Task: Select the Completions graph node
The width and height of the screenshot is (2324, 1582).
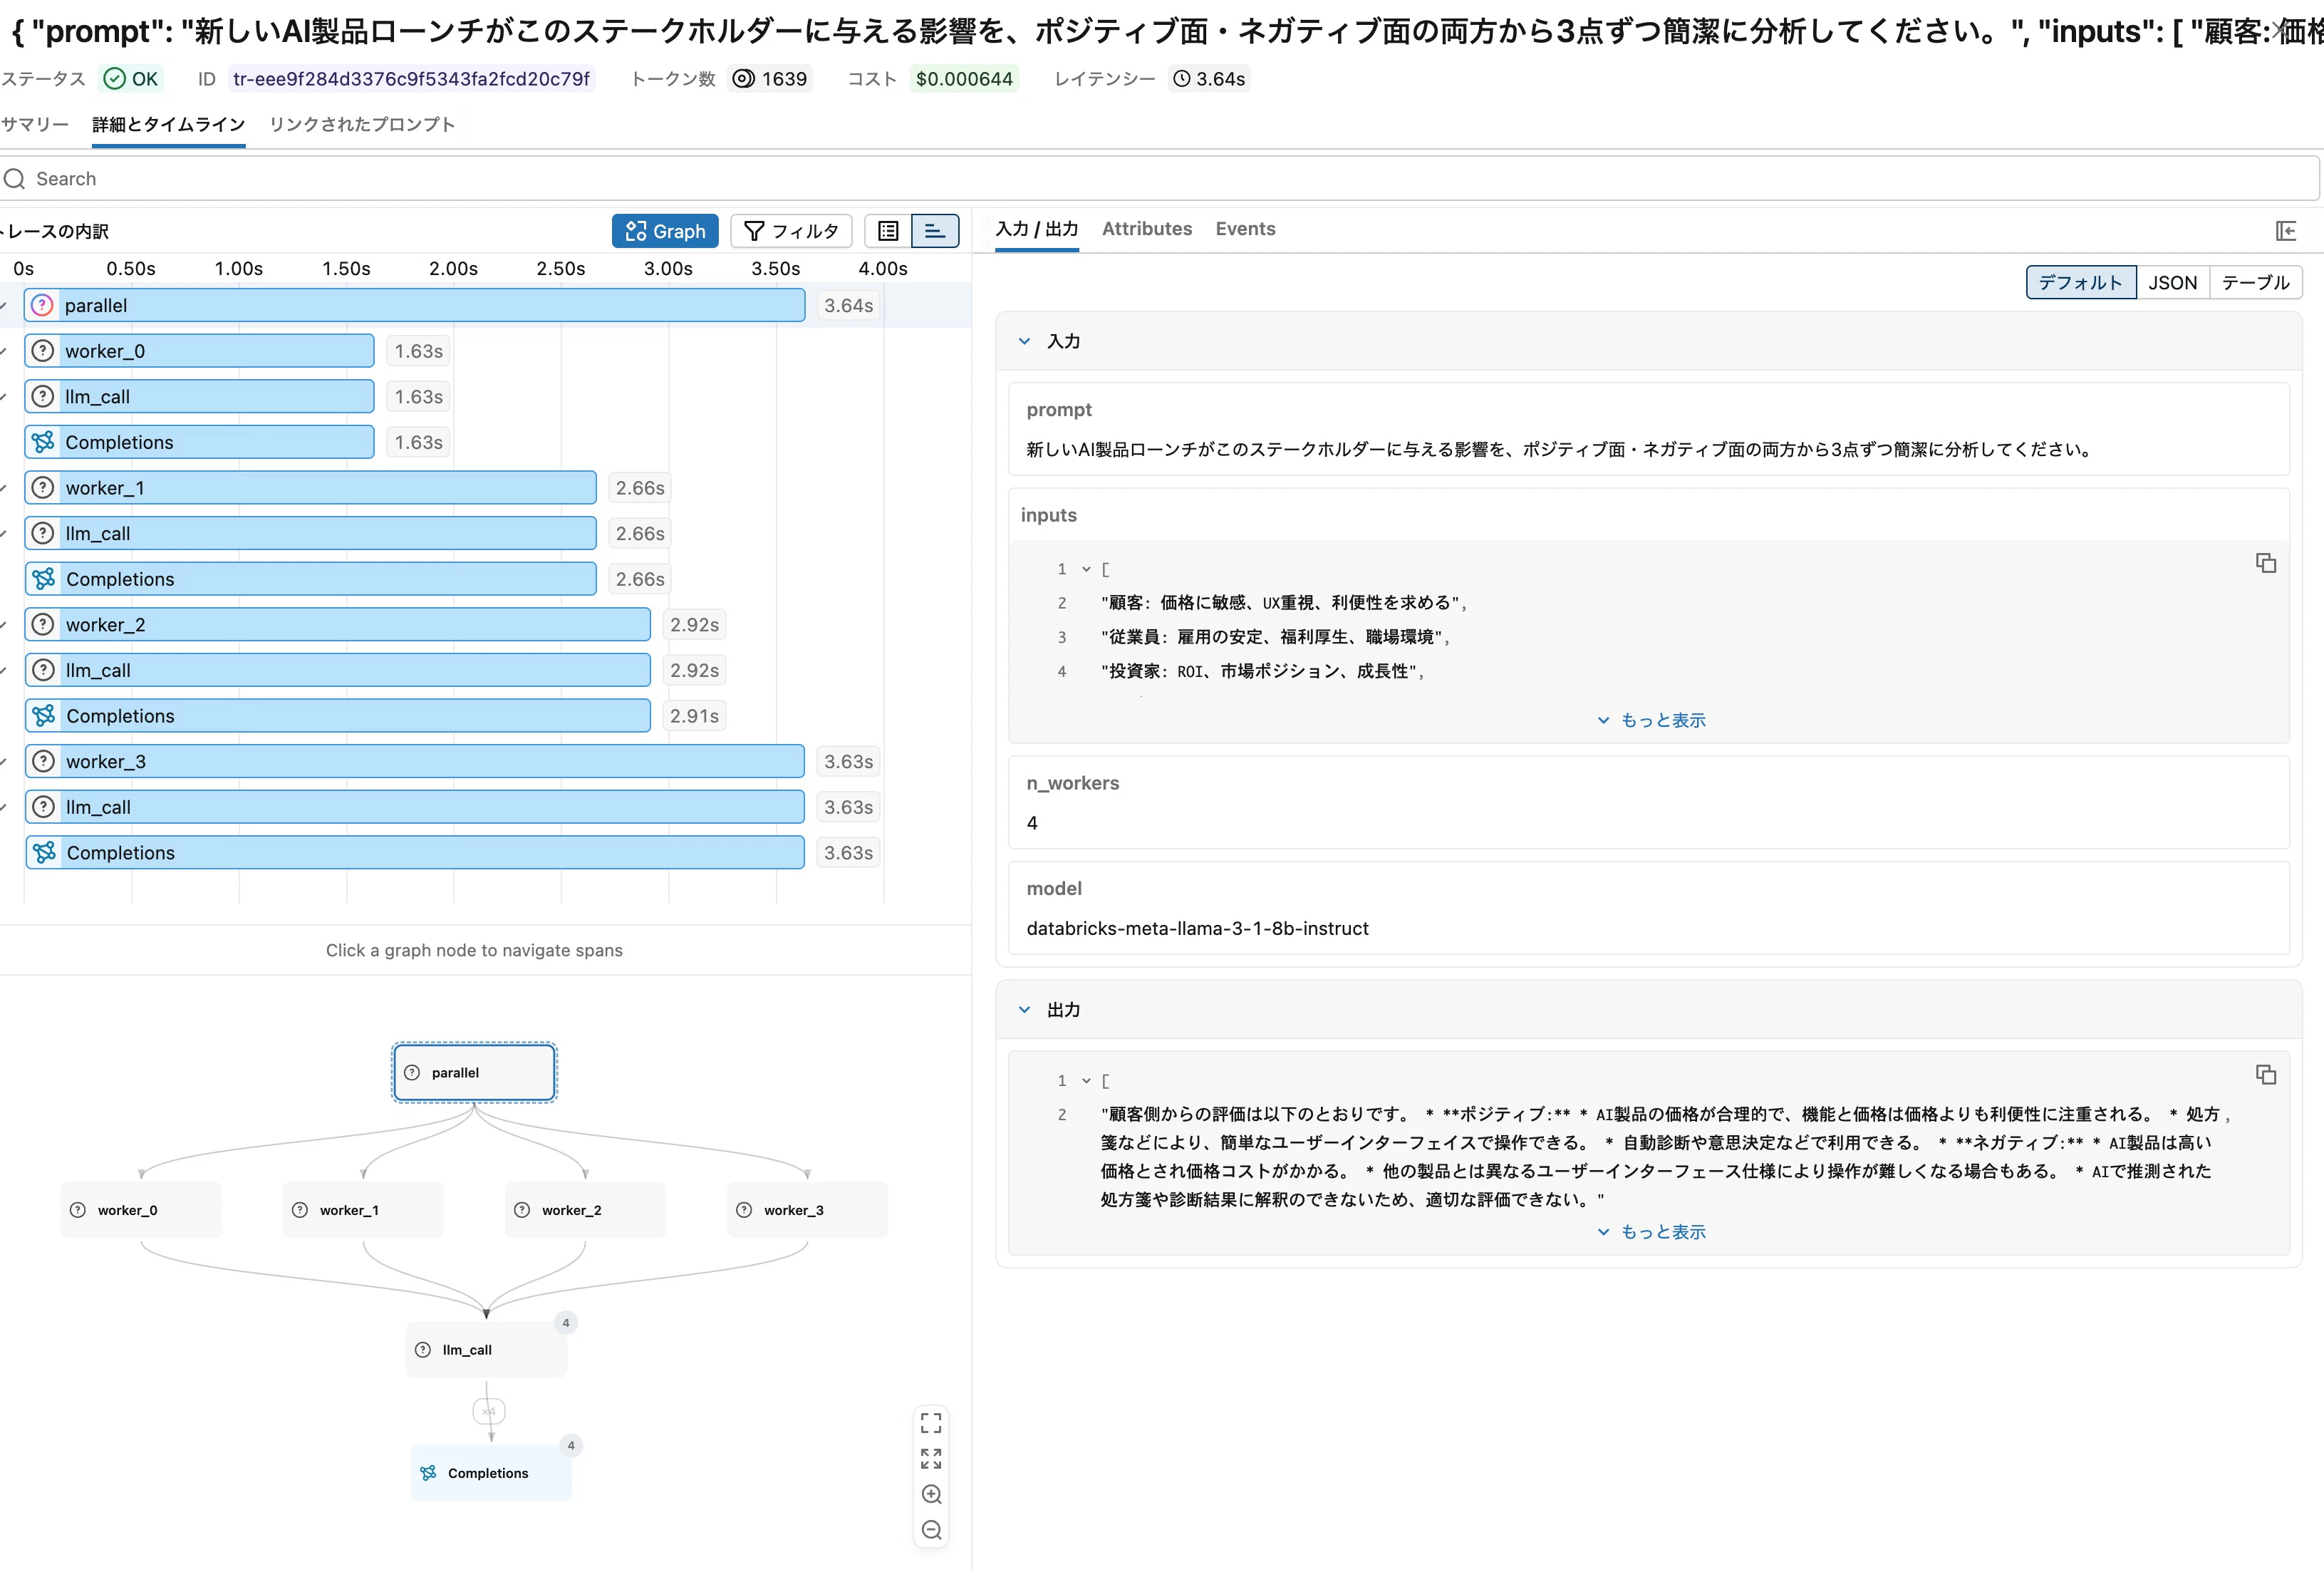Action: click(x=491, y=1473)
